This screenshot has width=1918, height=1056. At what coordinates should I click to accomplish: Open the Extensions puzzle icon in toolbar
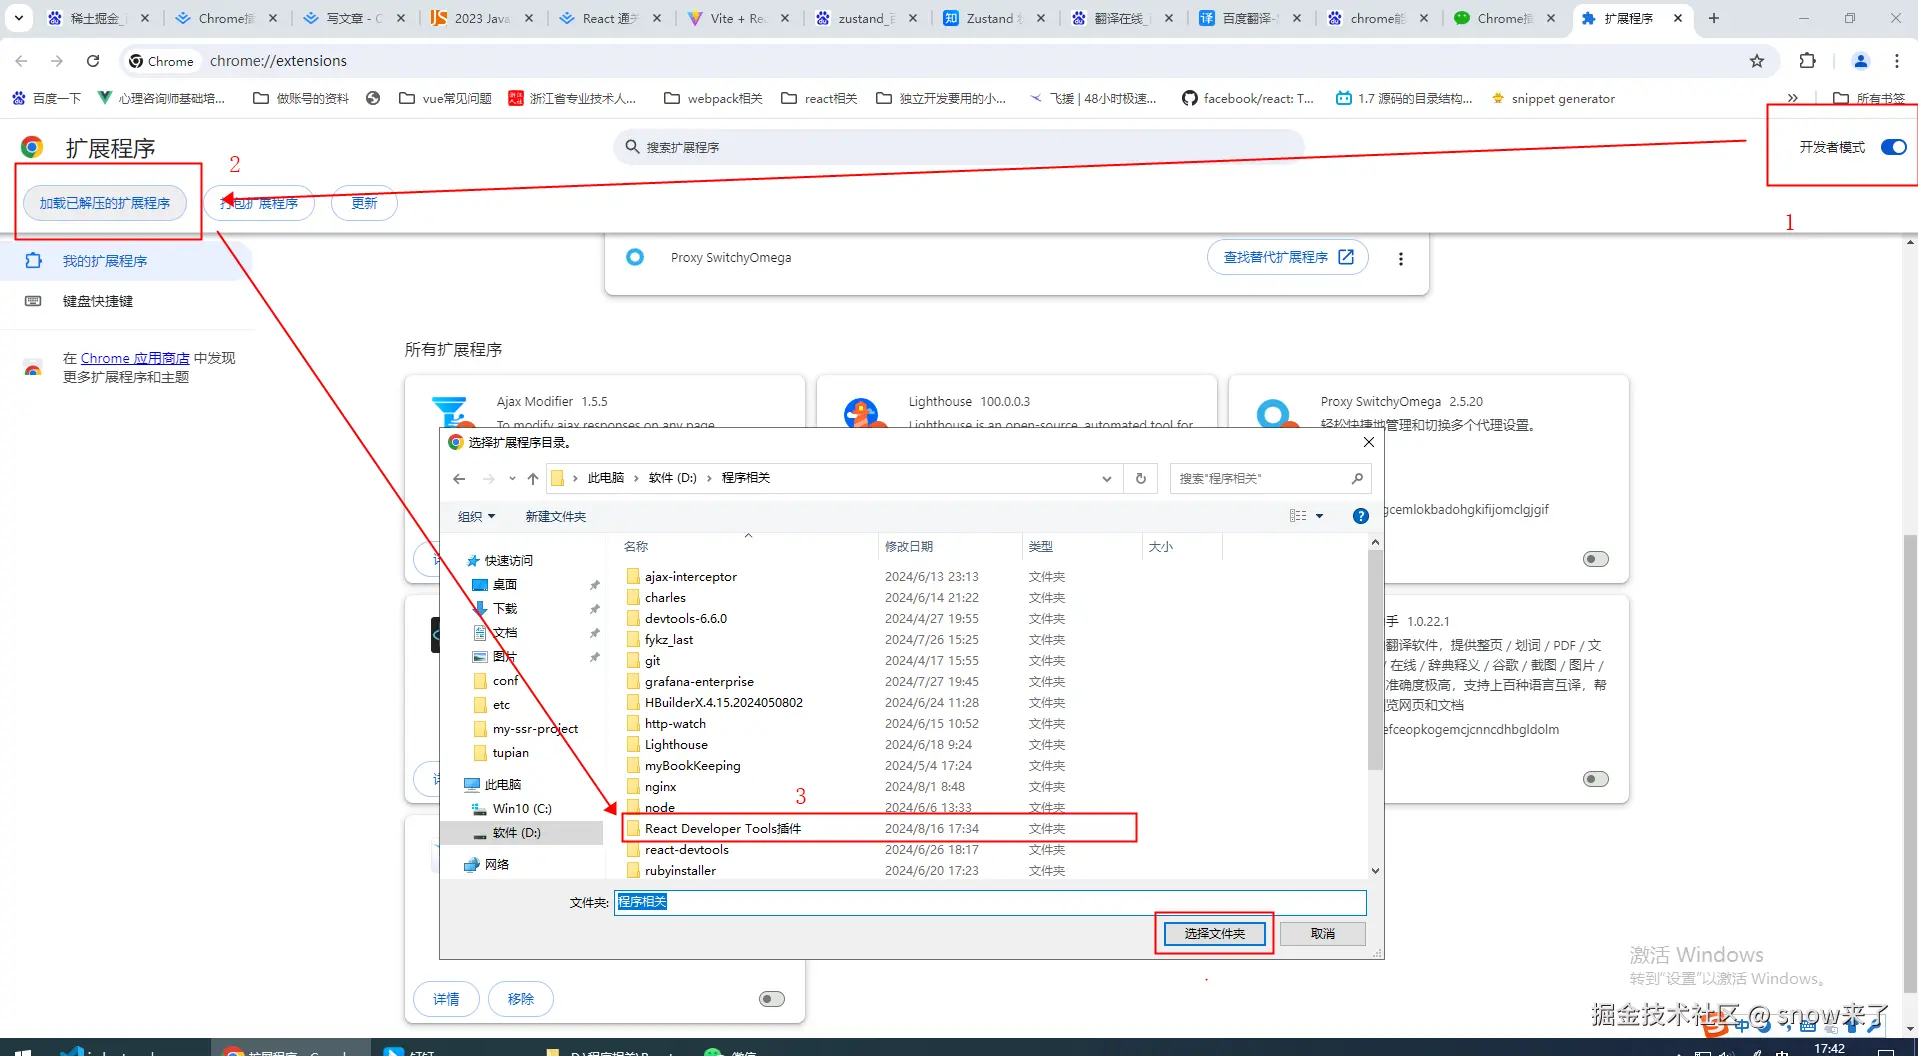coord(1807,61)
